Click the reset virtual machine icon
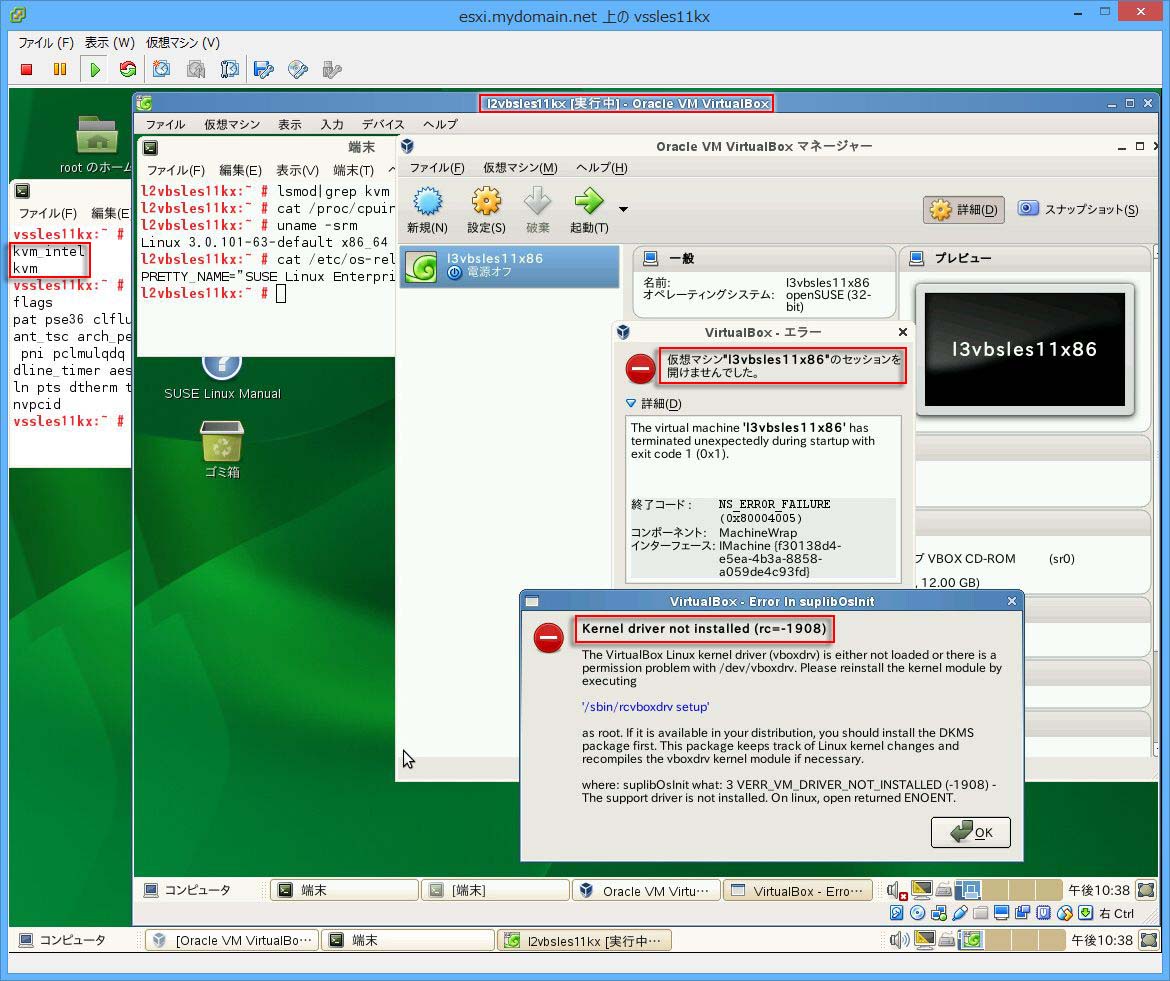The width and height of the screenshot is (1170, 981). coord(128,69)
